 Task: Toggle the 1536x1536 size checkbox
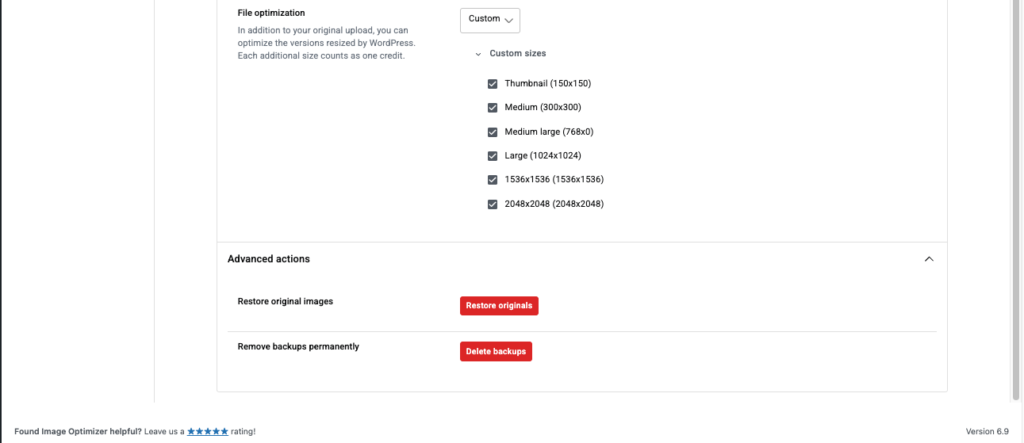pos(492,180)
